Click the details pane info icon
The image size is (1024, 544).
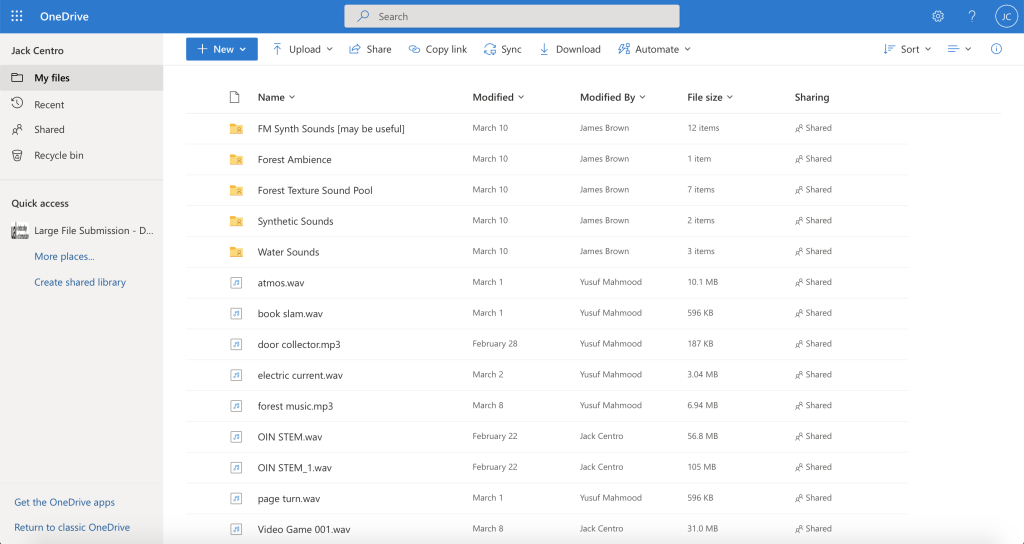point(996,49)
